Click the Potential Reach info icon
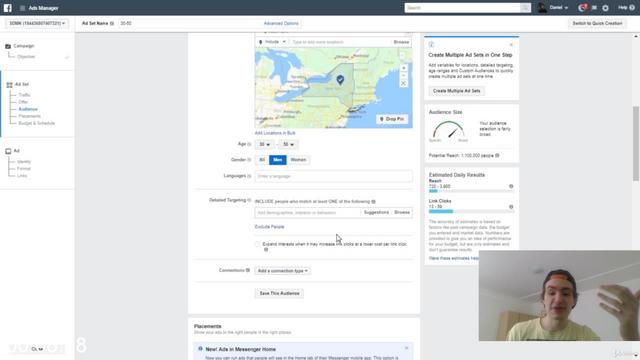The height and width of the screenshot is (360, 640). [x=497, y=156]
